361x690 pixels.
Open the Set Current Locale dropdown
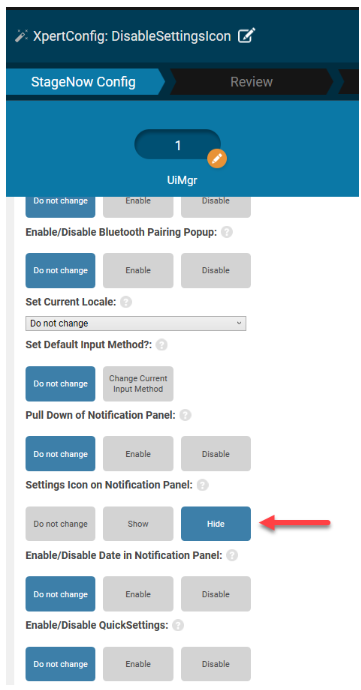(x=136, y=323)
